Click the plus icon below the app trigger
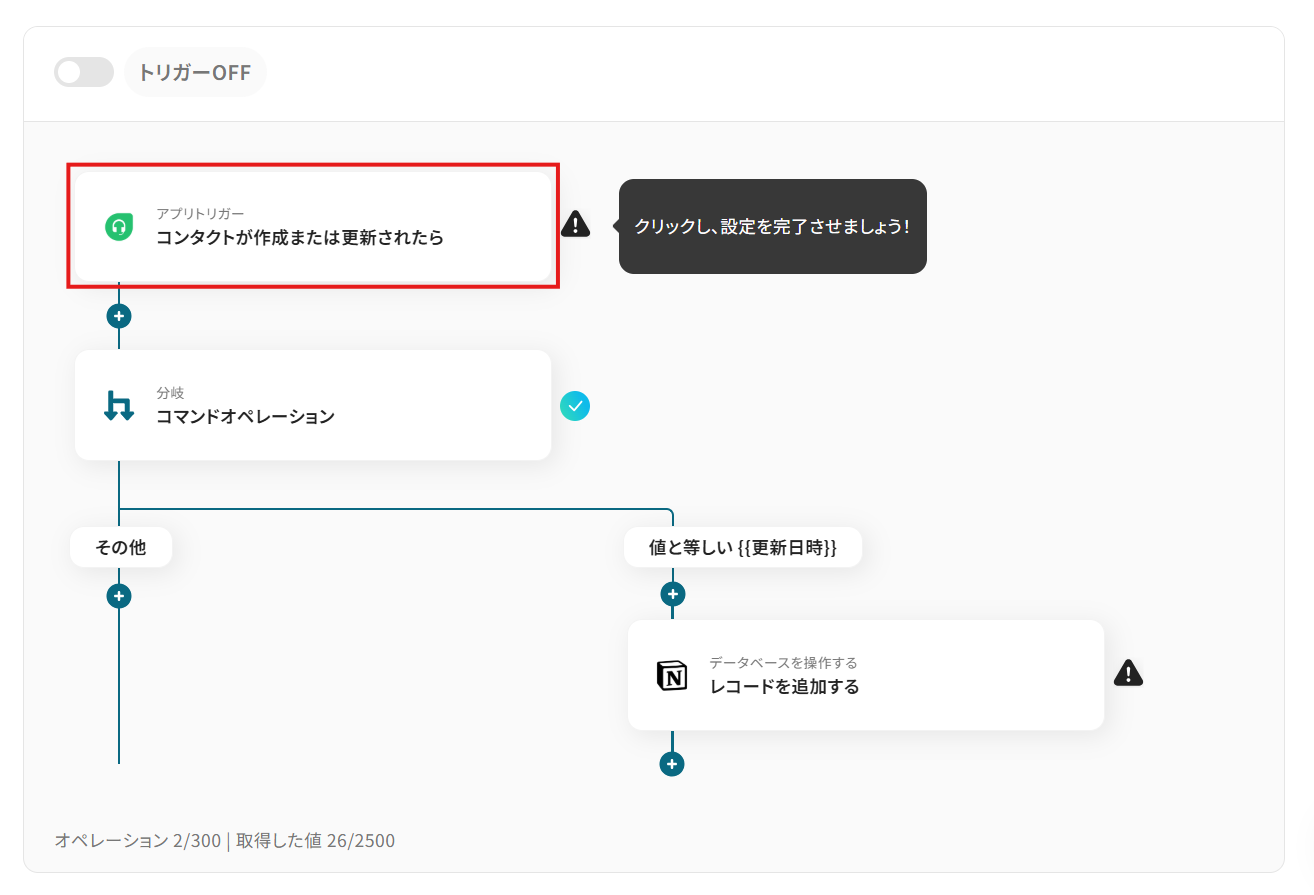The width and height of the screenshot is (1314, 895). 118,315
